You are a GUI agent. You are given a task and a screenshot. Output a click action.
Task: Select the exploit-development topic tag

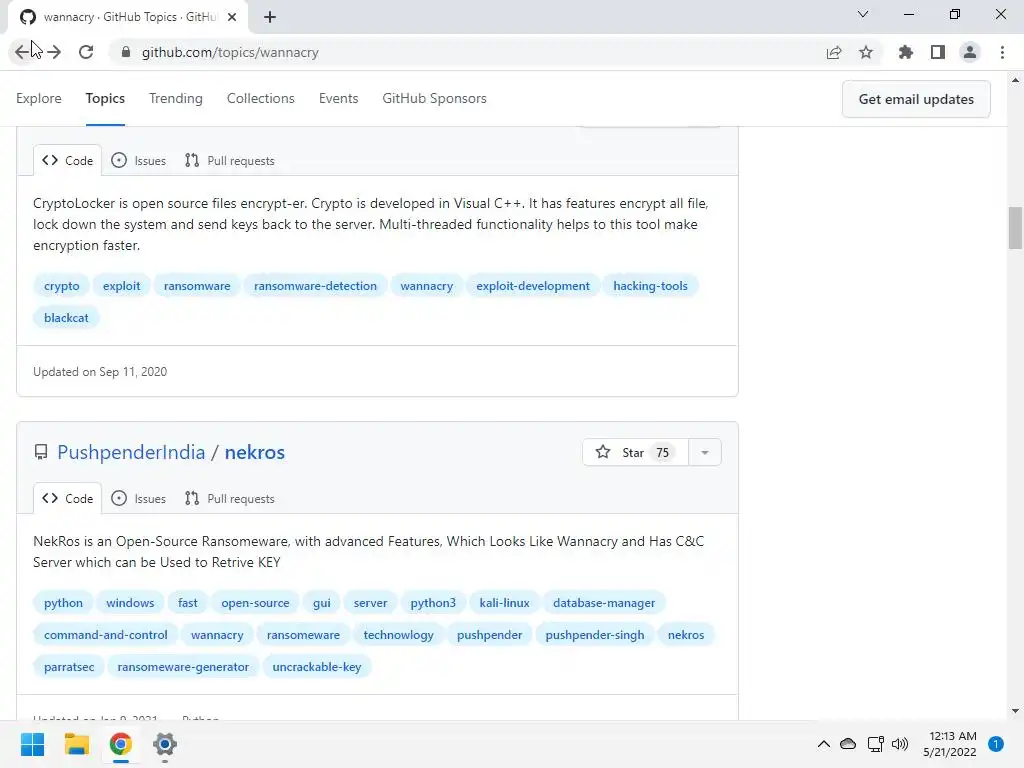[533, 286]
